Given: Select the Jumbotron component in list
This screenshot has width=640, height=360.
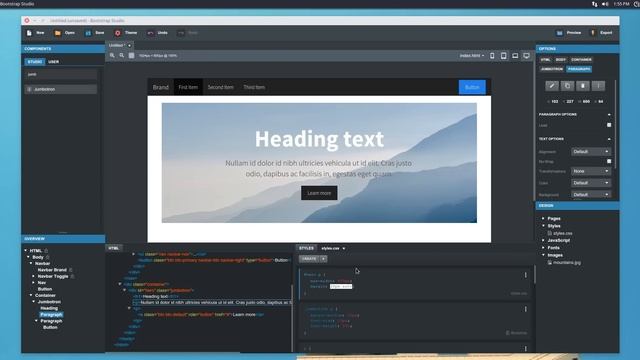Looking at the screenshot, I should [x=61, y=89].
